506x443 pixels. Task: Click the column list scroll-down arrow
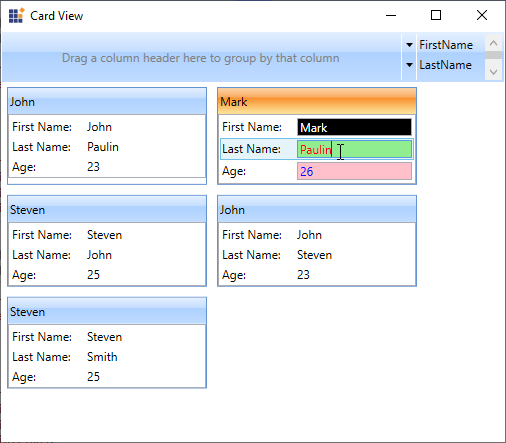(x=494, y=72)
